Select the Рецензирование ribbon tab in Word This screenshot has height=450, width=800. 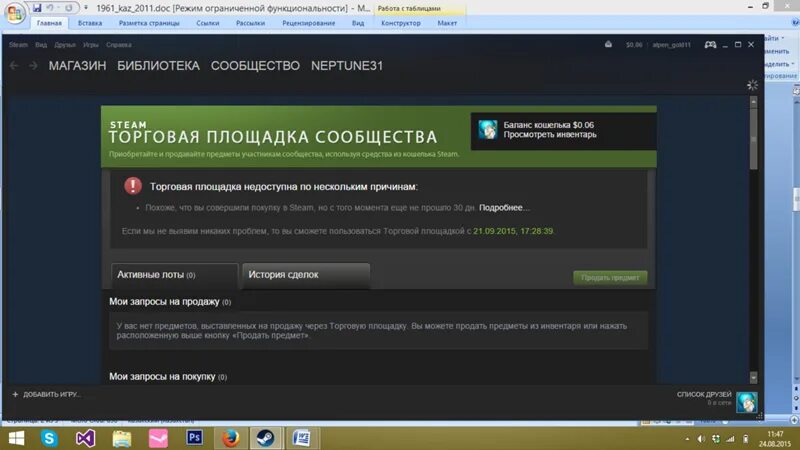[x=309, y=23]
